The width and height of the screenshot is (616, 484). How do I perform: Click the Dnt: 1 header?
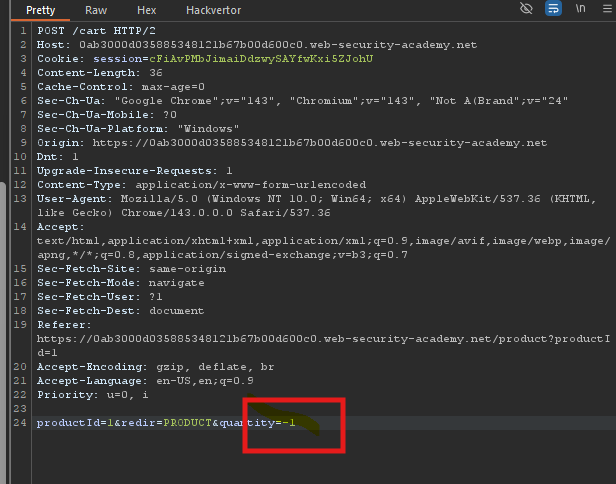[58, 157]
